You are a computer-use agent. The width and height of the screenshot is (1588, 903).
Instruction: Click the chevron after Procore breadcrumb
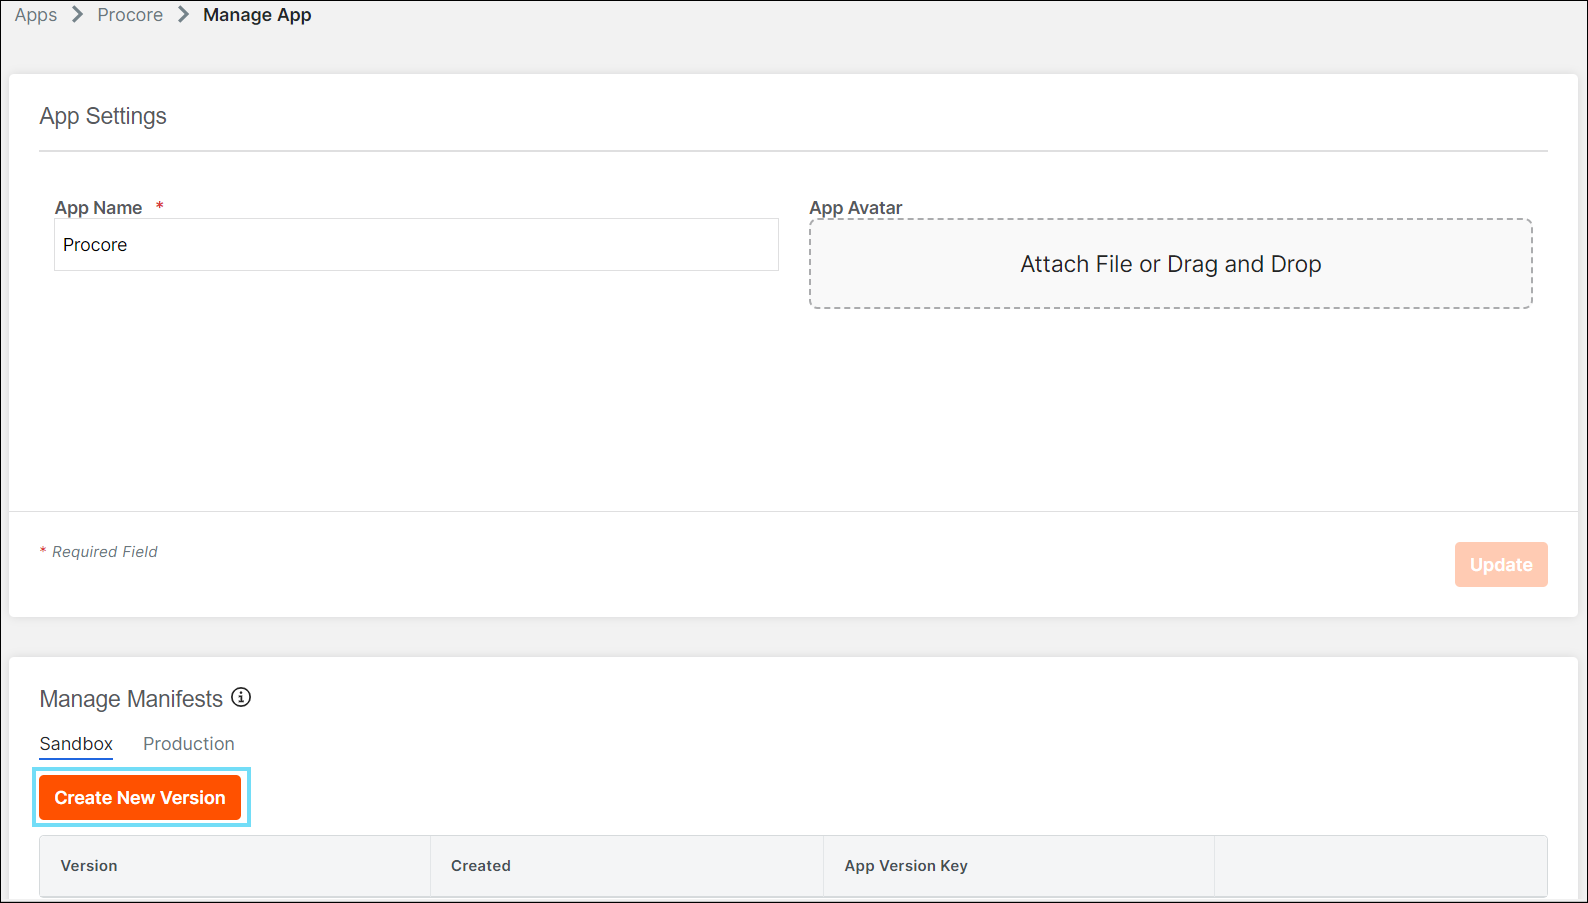coord(183,15)
